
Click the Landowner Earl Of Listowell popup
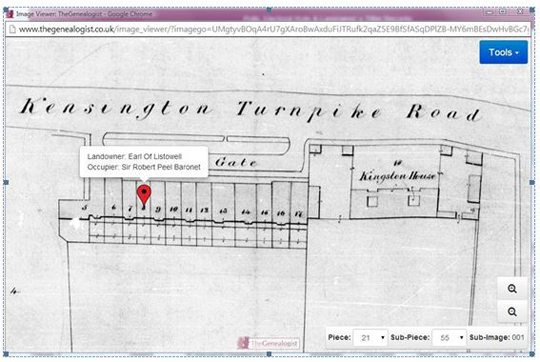(x=144, y=162)
